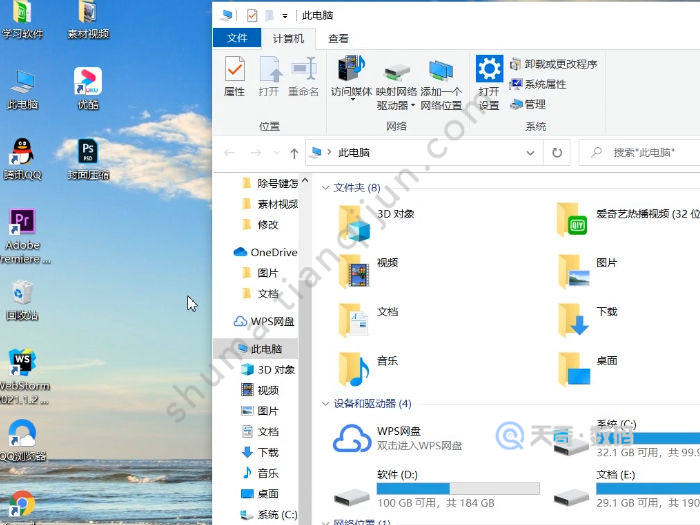
Task: Launch 腾讯QQ from the desktop
Action: (x=22, y=158)
